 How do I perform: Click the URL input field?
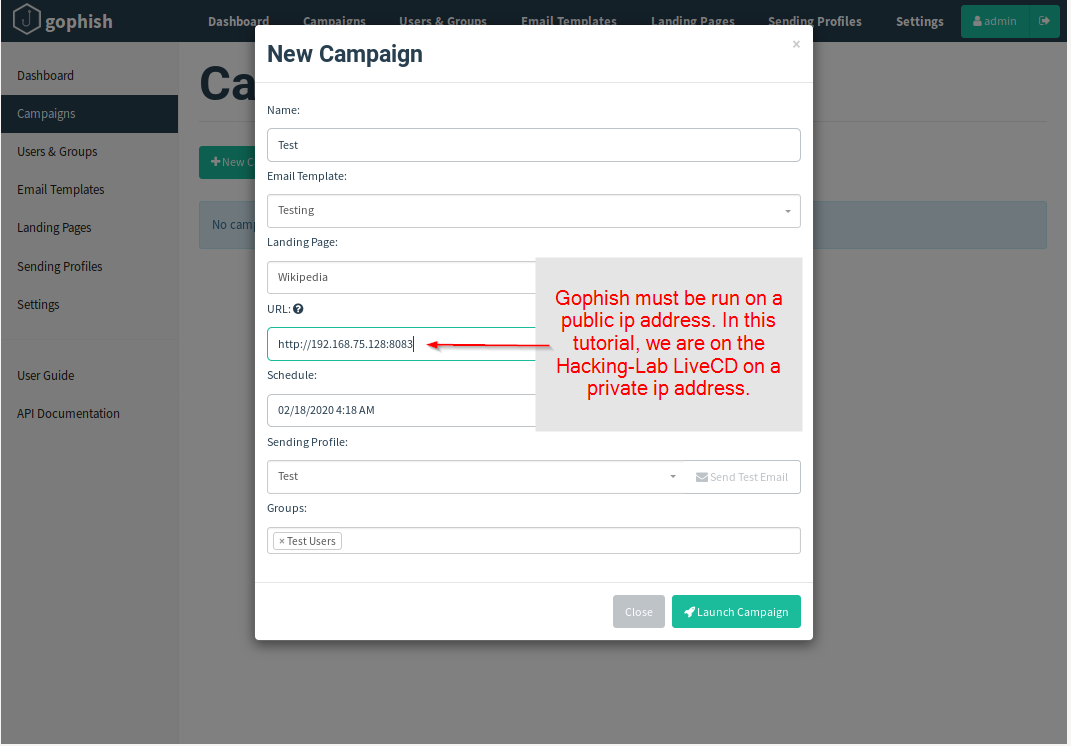point(402,344)
